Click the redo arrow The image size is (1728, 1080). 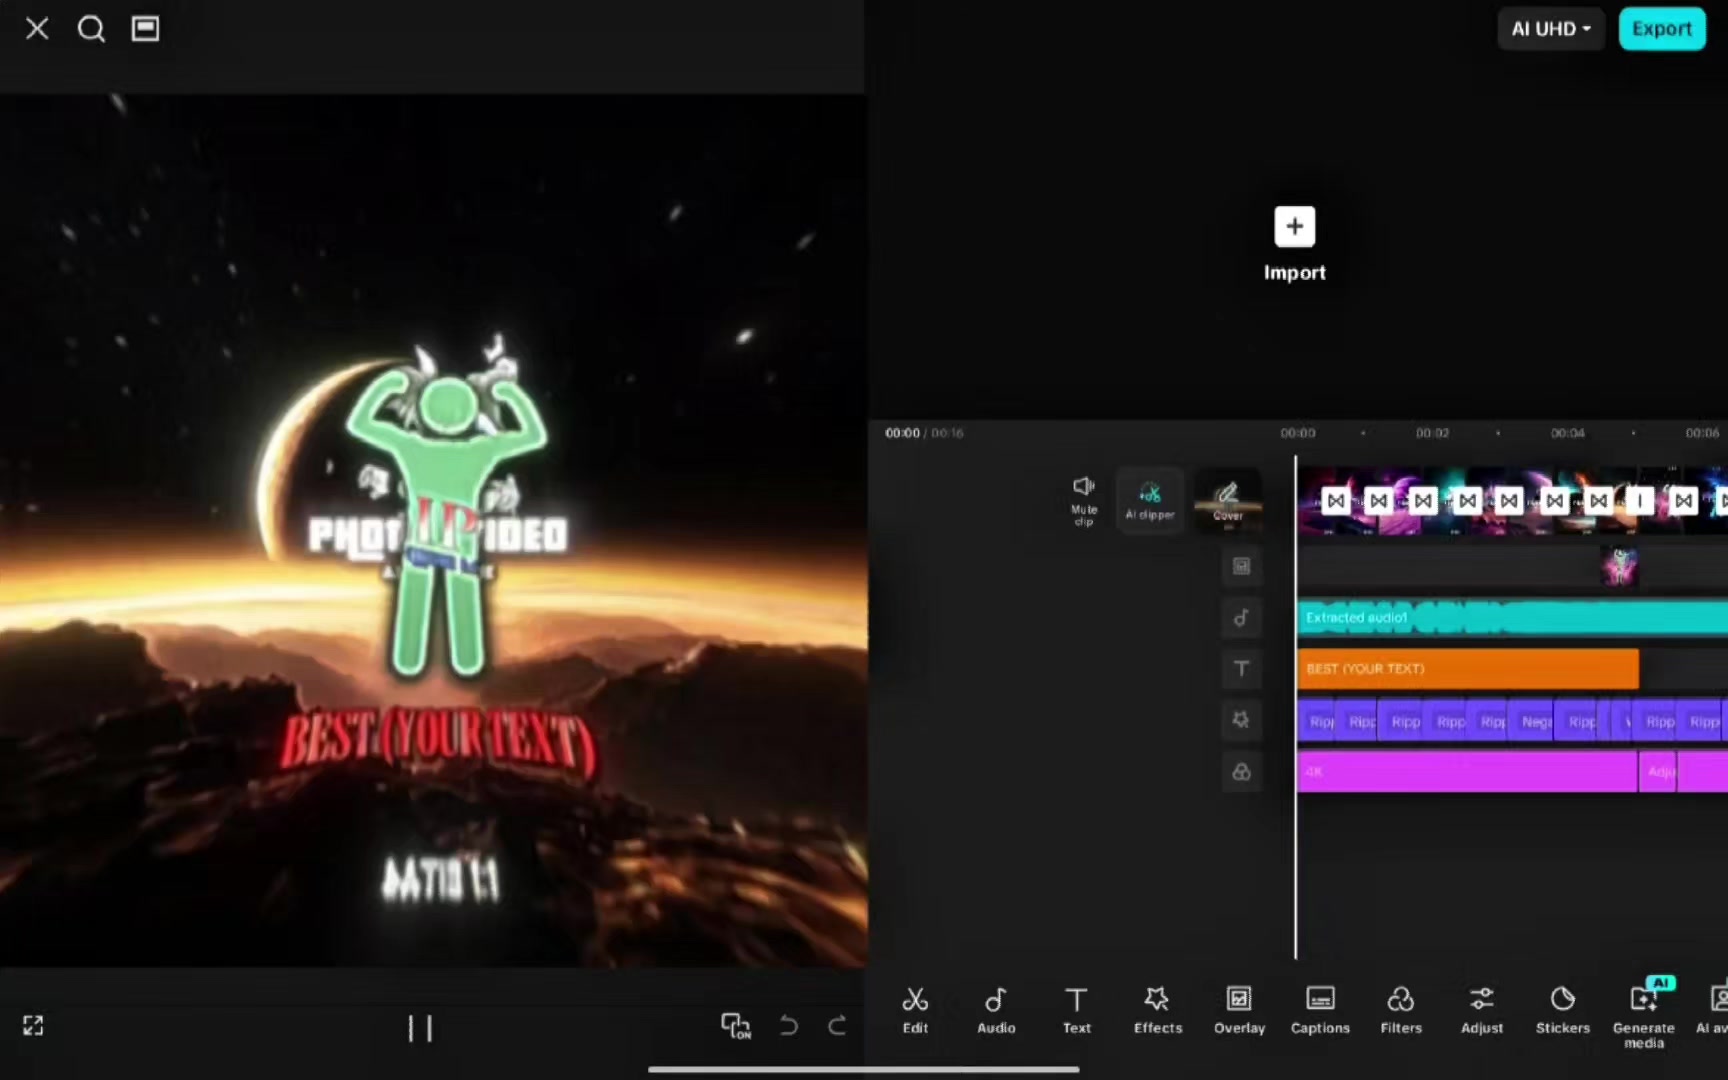click(837, 1026)
